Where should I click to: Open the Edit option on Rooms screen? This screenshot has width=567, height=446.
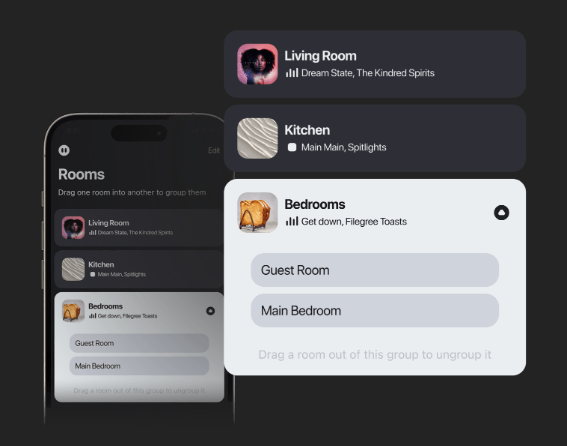point(214,150)
